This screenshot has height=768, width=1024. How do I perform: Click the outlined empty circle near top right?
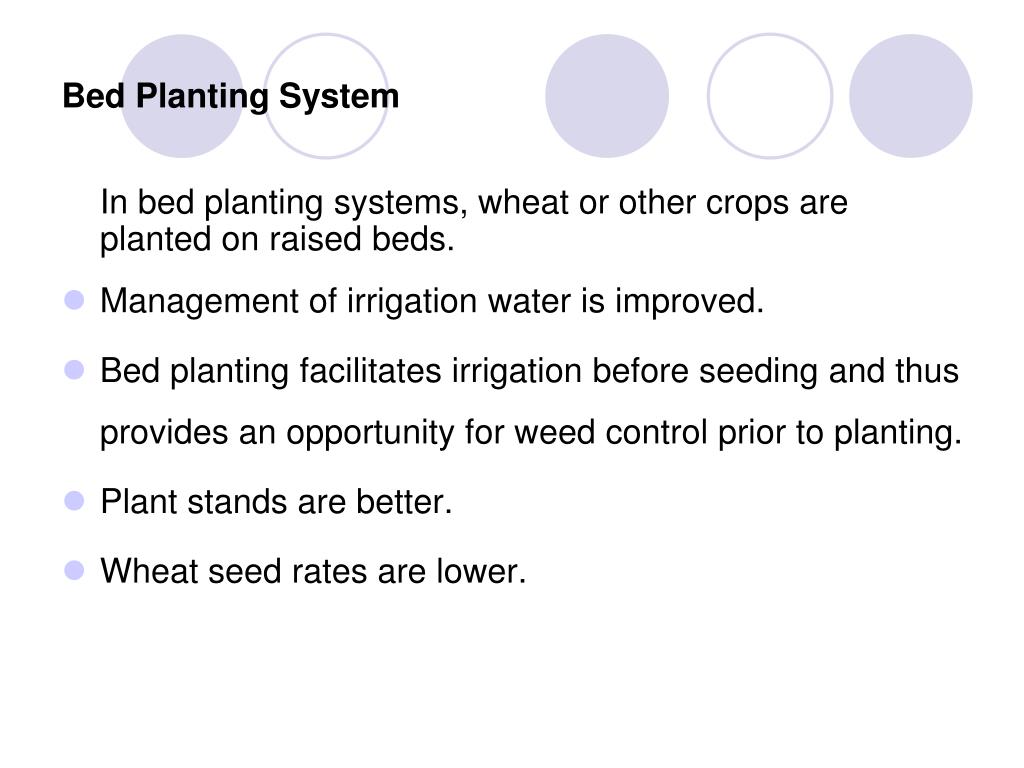[770, 96]
